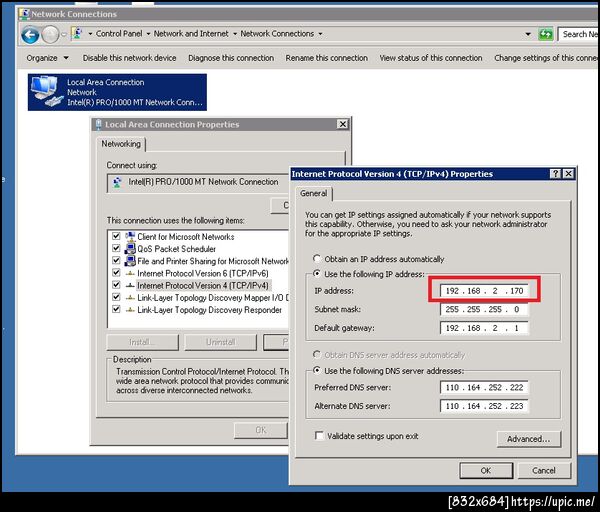Viewport: 600px width, 512px height.
Task: Select Obtain an IP address automatically
Action: pos(317,259)
